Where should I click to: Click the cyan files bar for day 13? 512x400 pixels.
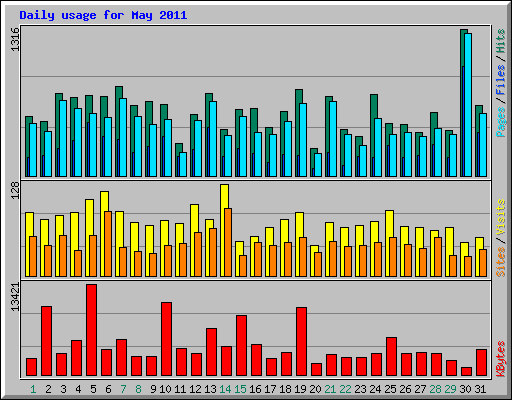213,139
